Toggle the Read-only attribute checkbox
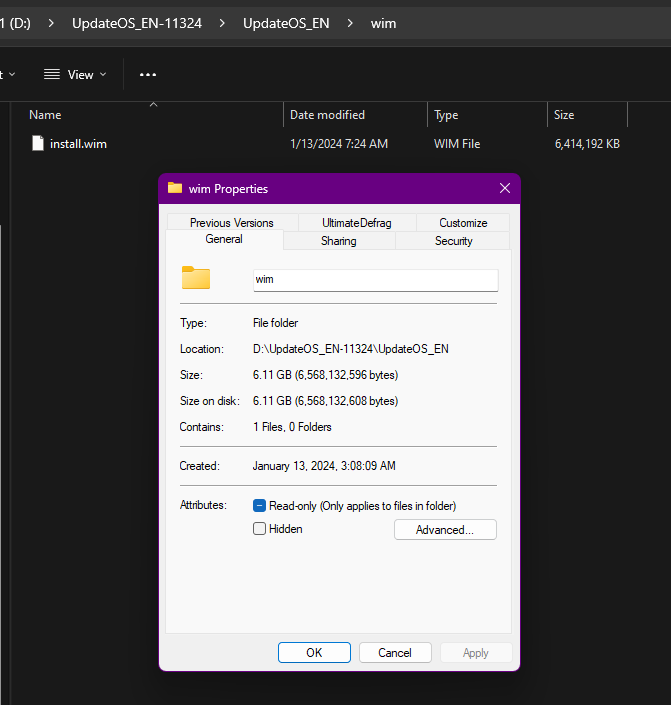Viewport: 671px width, 705px height. pyautogui.click(x=259, y=506)
